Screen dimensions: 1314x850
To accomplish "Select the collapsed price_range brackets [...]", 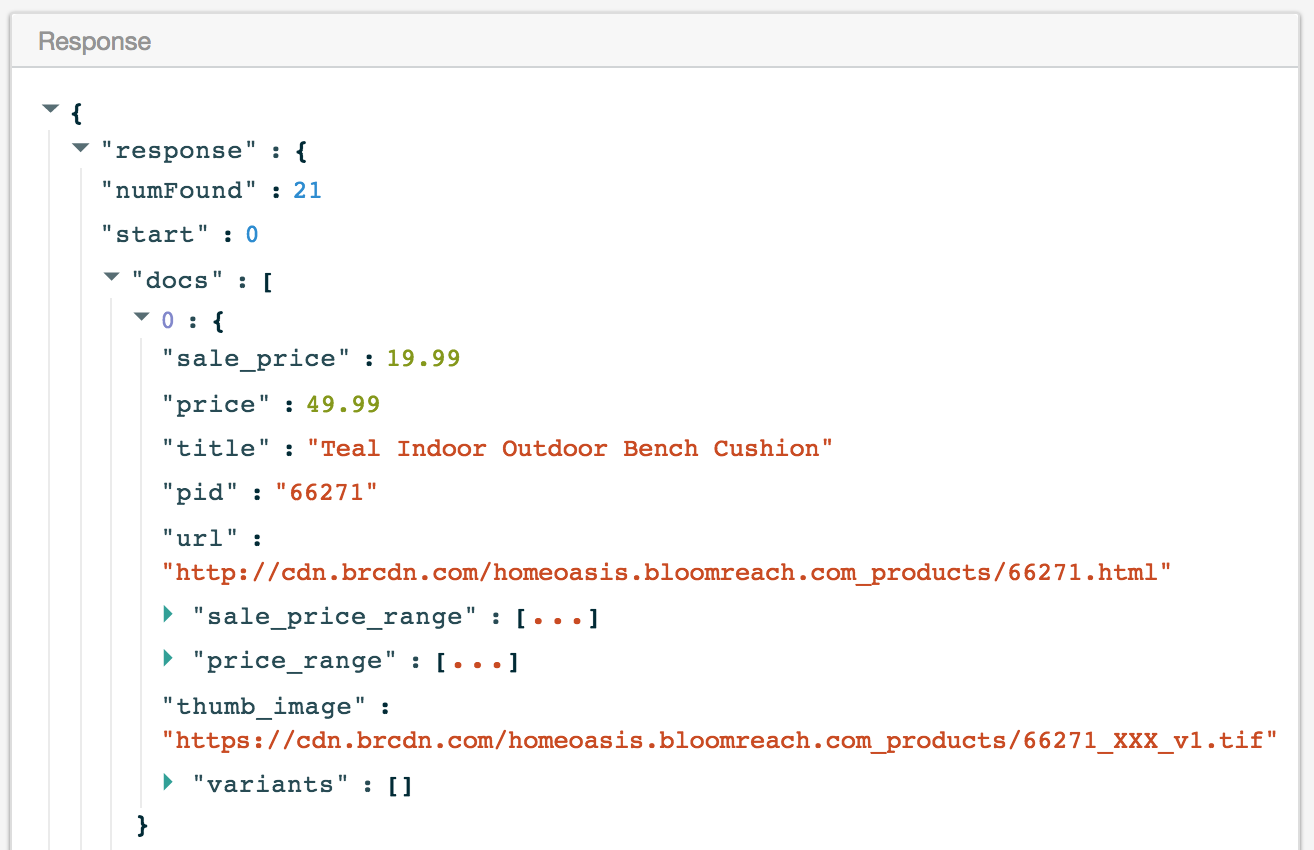I will click(477, 661).
